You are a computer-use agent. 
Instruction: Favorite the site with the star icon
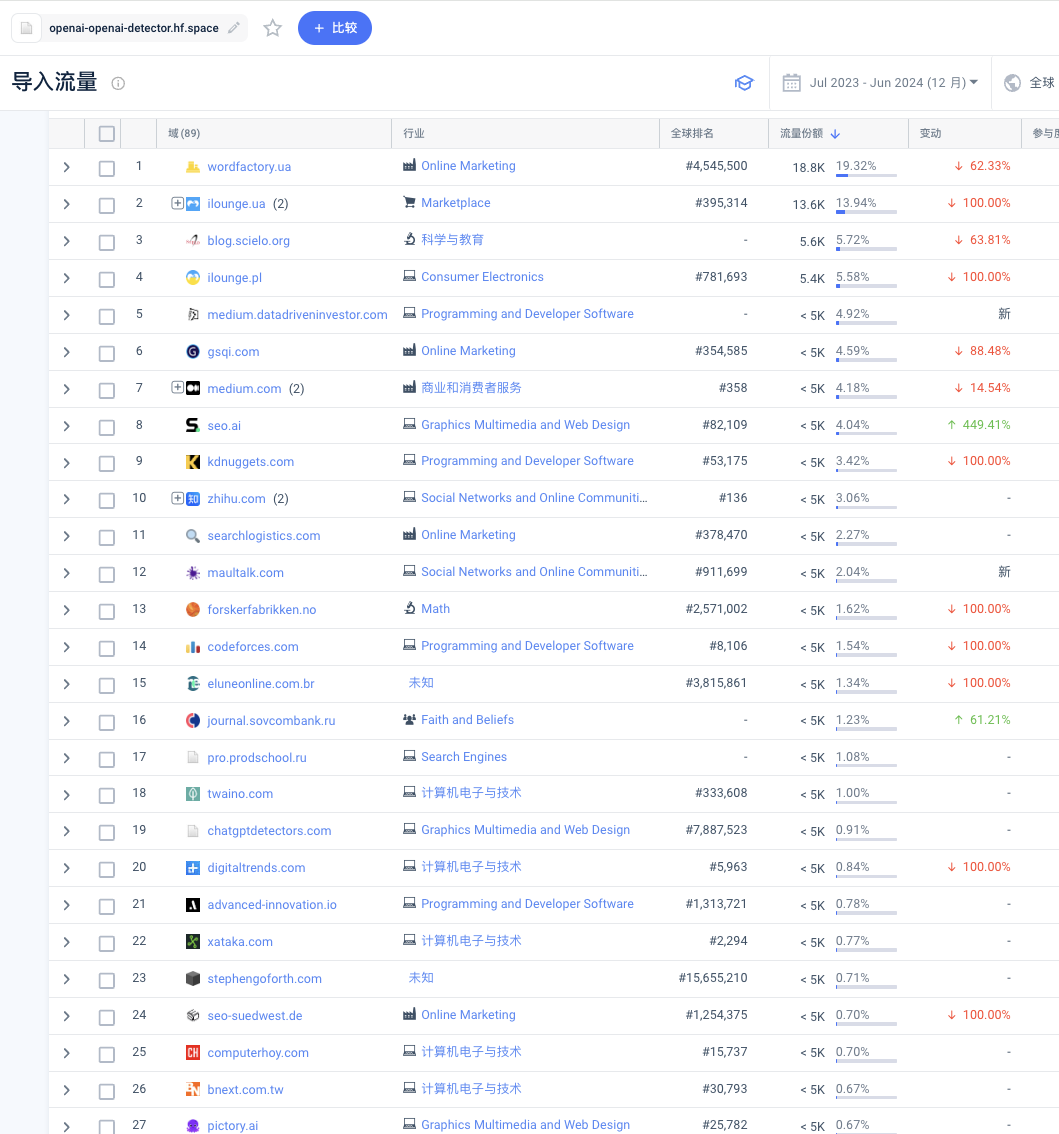coord(273,28)
